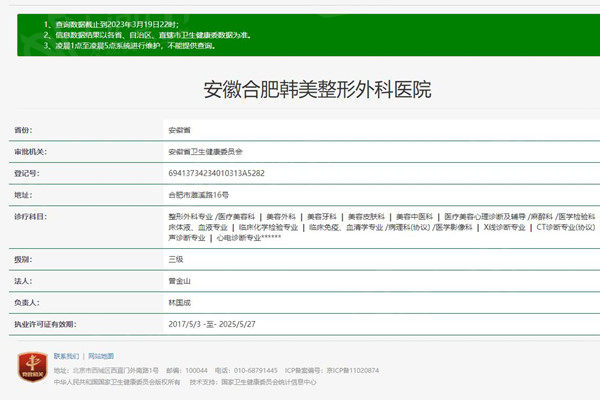This screenshot has height=400, width=600.
Task: Open the 联系我们 contact link
Action: 66,356
